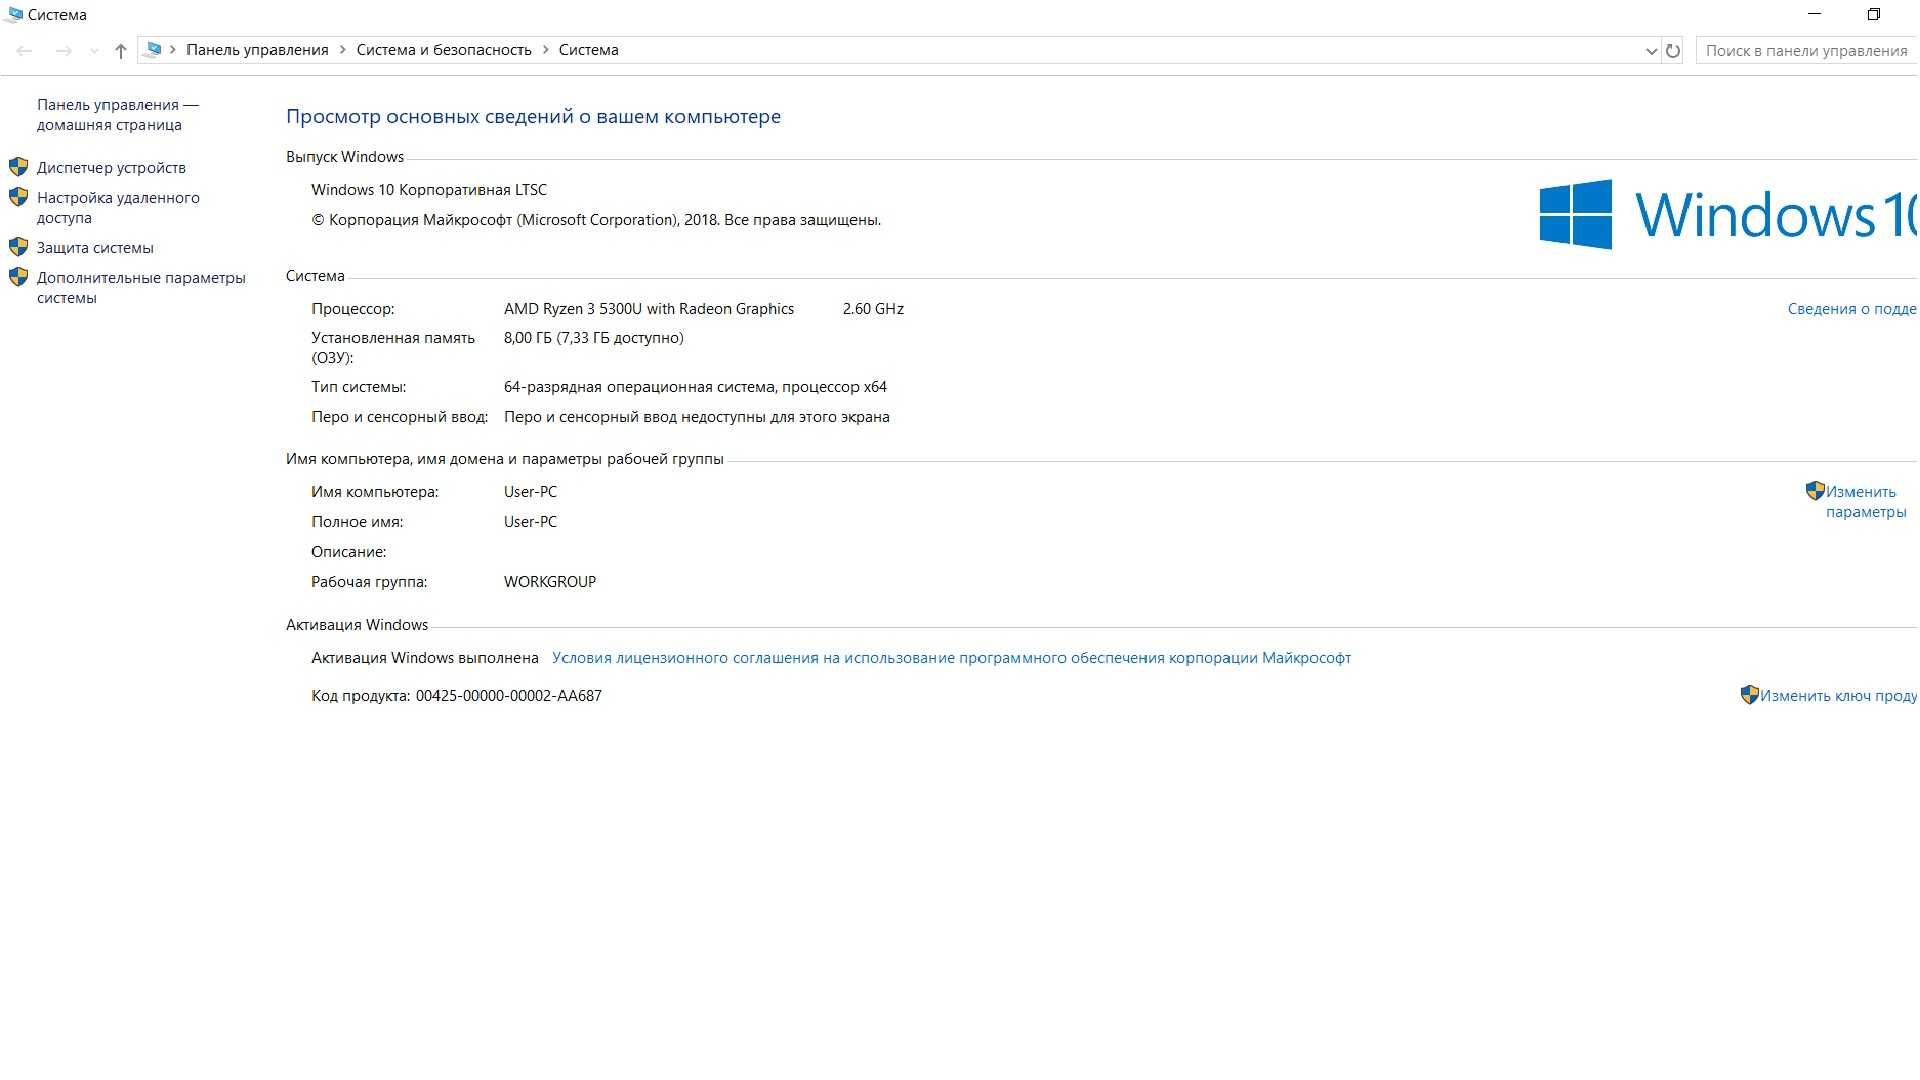Click the search field in control panel
Image resolution: width=1920 pixels, height=1080 pixels.
[x=1806, y=50]
